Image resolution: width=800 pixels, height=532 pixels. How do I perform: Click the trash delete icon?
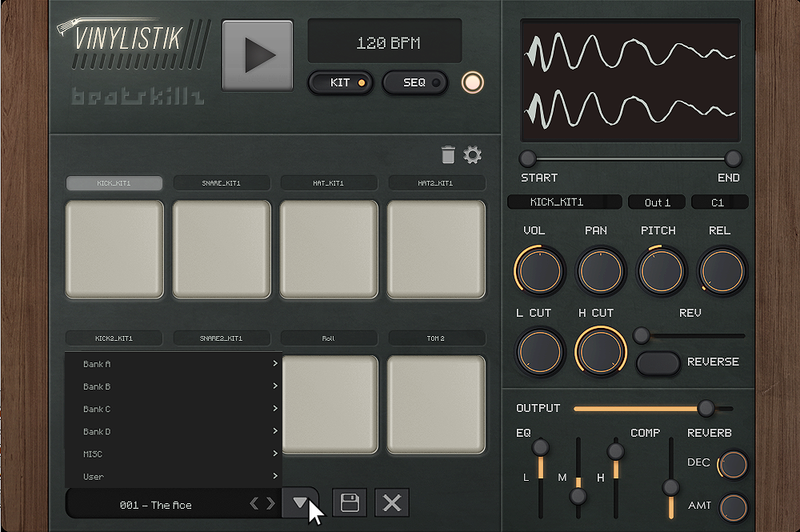[x=448, y=155]
